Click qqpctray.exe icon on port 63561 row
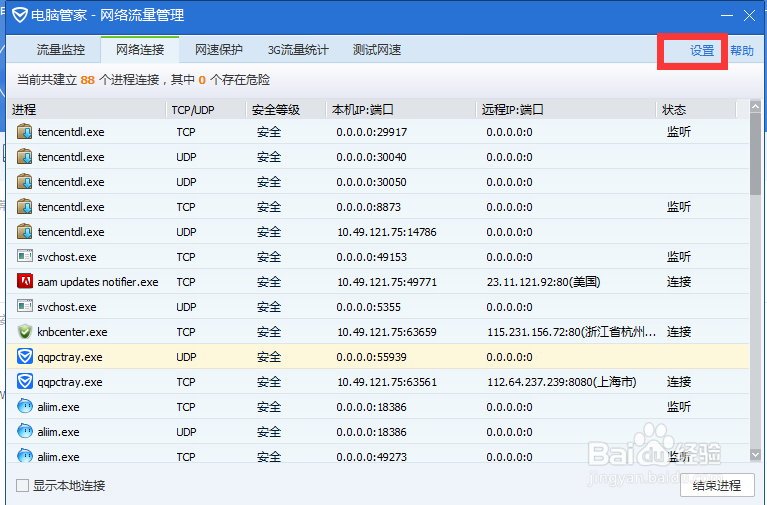Viewport: 767px width, 505px height. pos(24,381)
